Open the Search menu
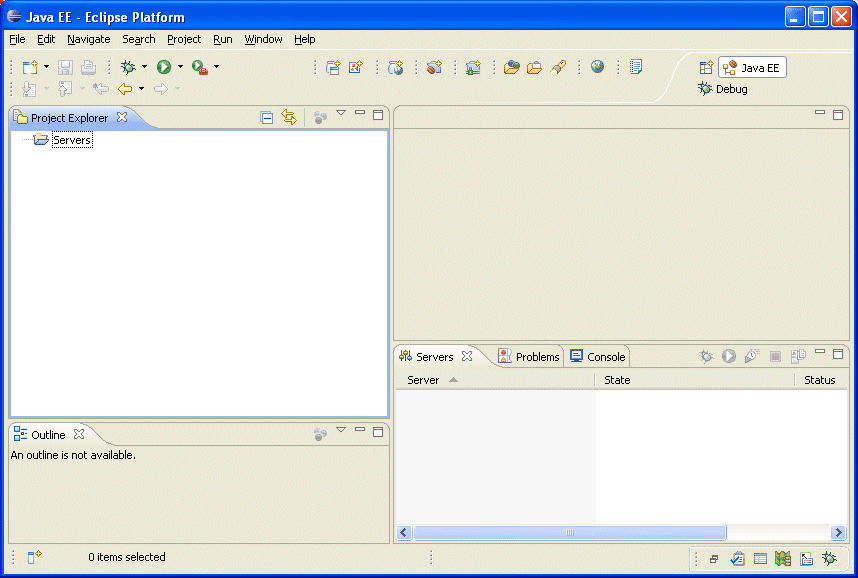858x578 pixels. point(139,39)
